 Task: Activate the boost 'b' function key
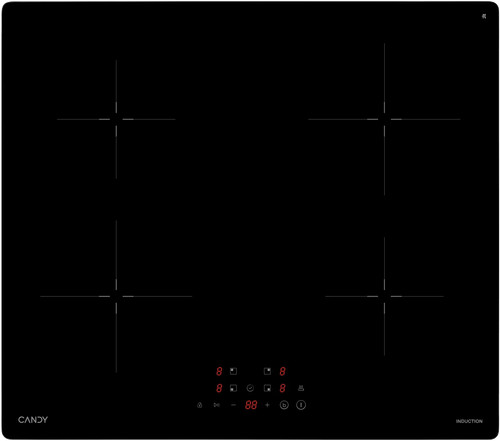[284, 405]
